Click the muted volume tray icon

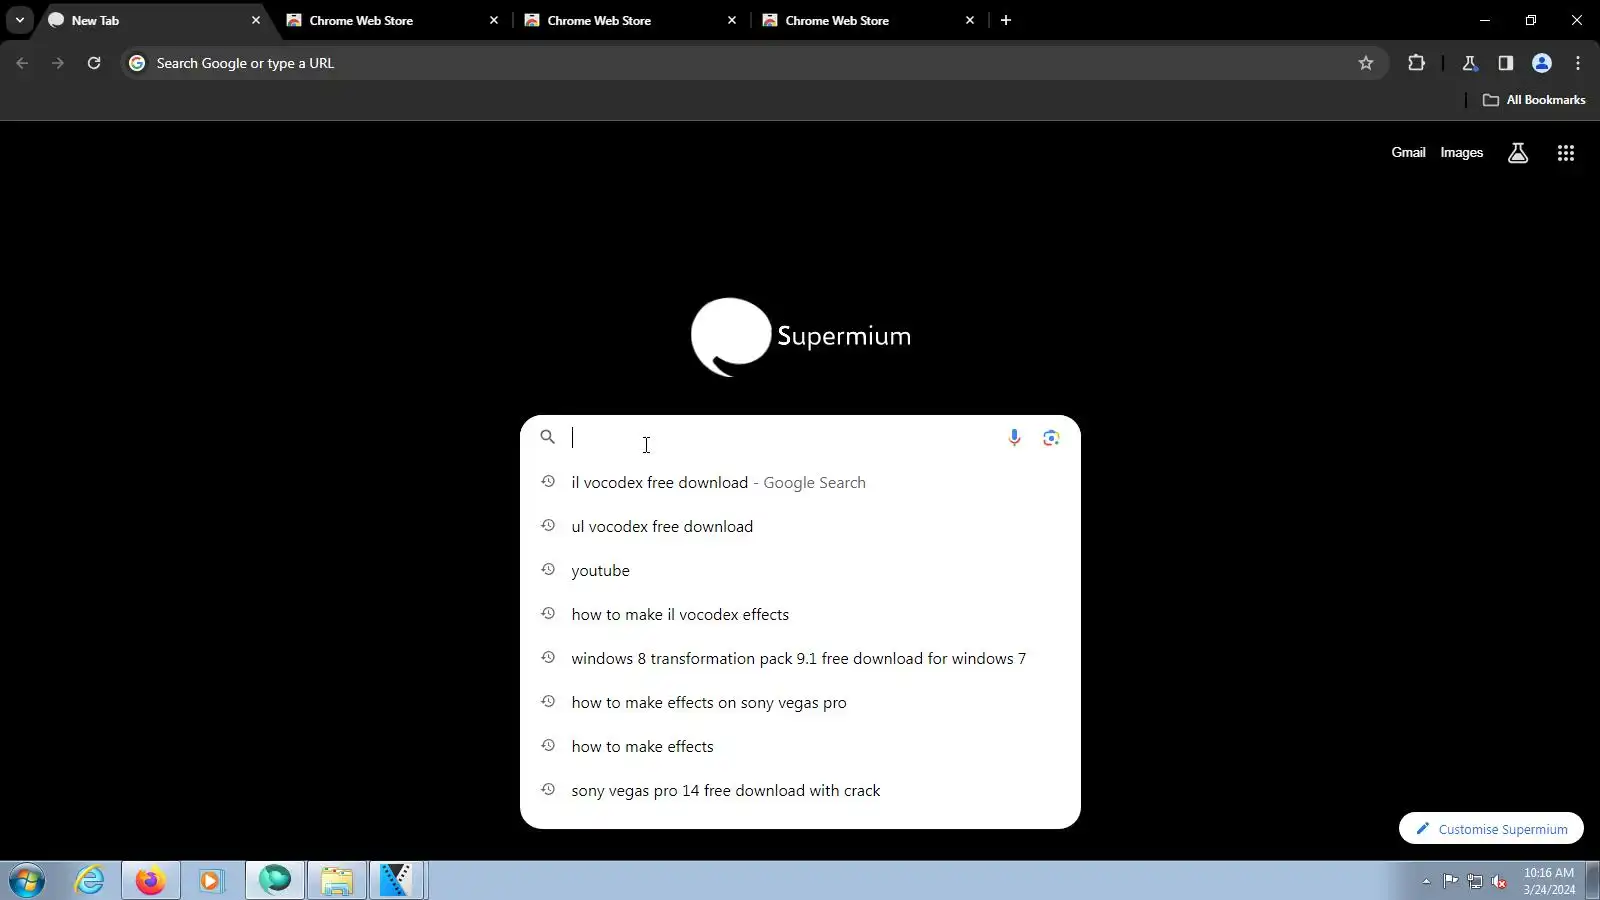1499,881
